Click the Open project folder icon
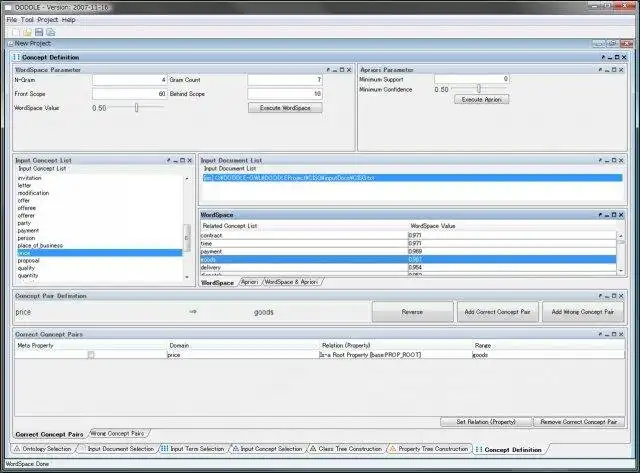Viewport: 640px width, 473px height. pos(27,32)
